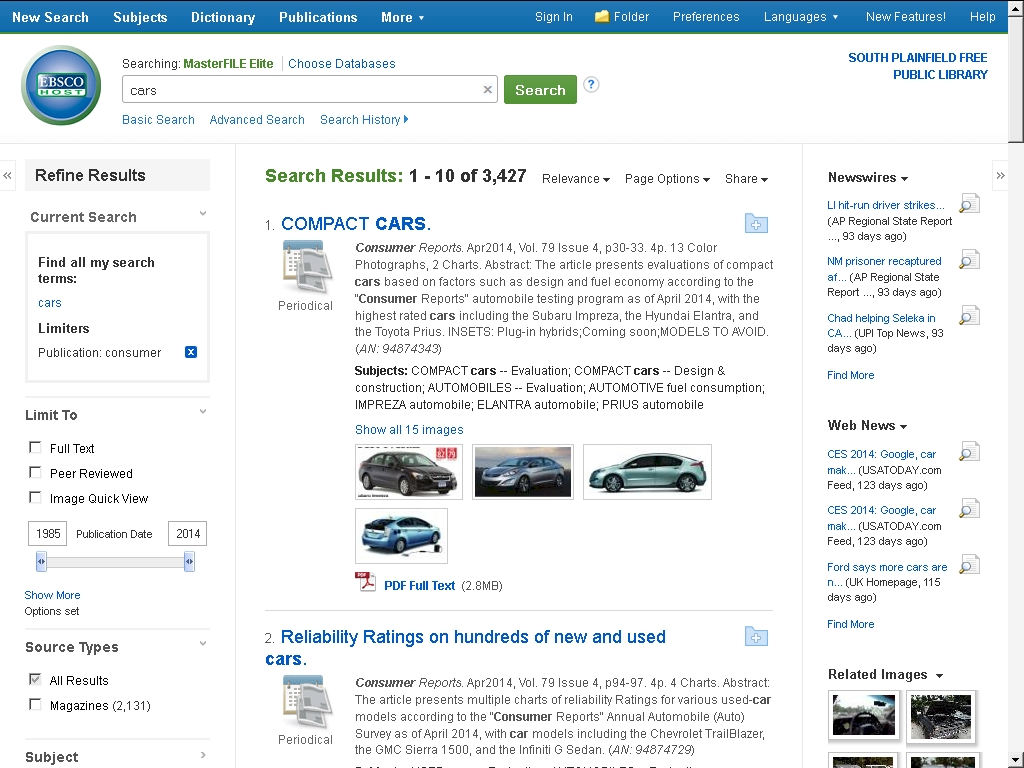1024x768 pixels.
Task: Open New Features! in the top bar
Action: pyautogui.click(x=905, y=17)
